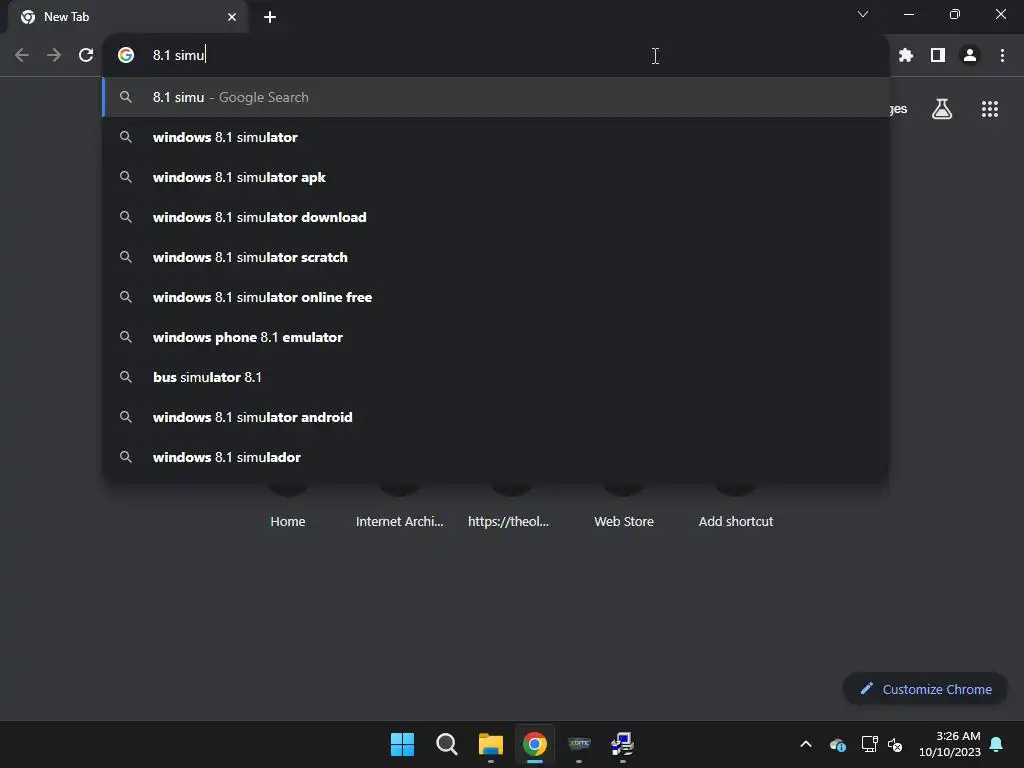
Task: Choose suggestion "windows 8.1 simulator android"
Action: point(496,417)
